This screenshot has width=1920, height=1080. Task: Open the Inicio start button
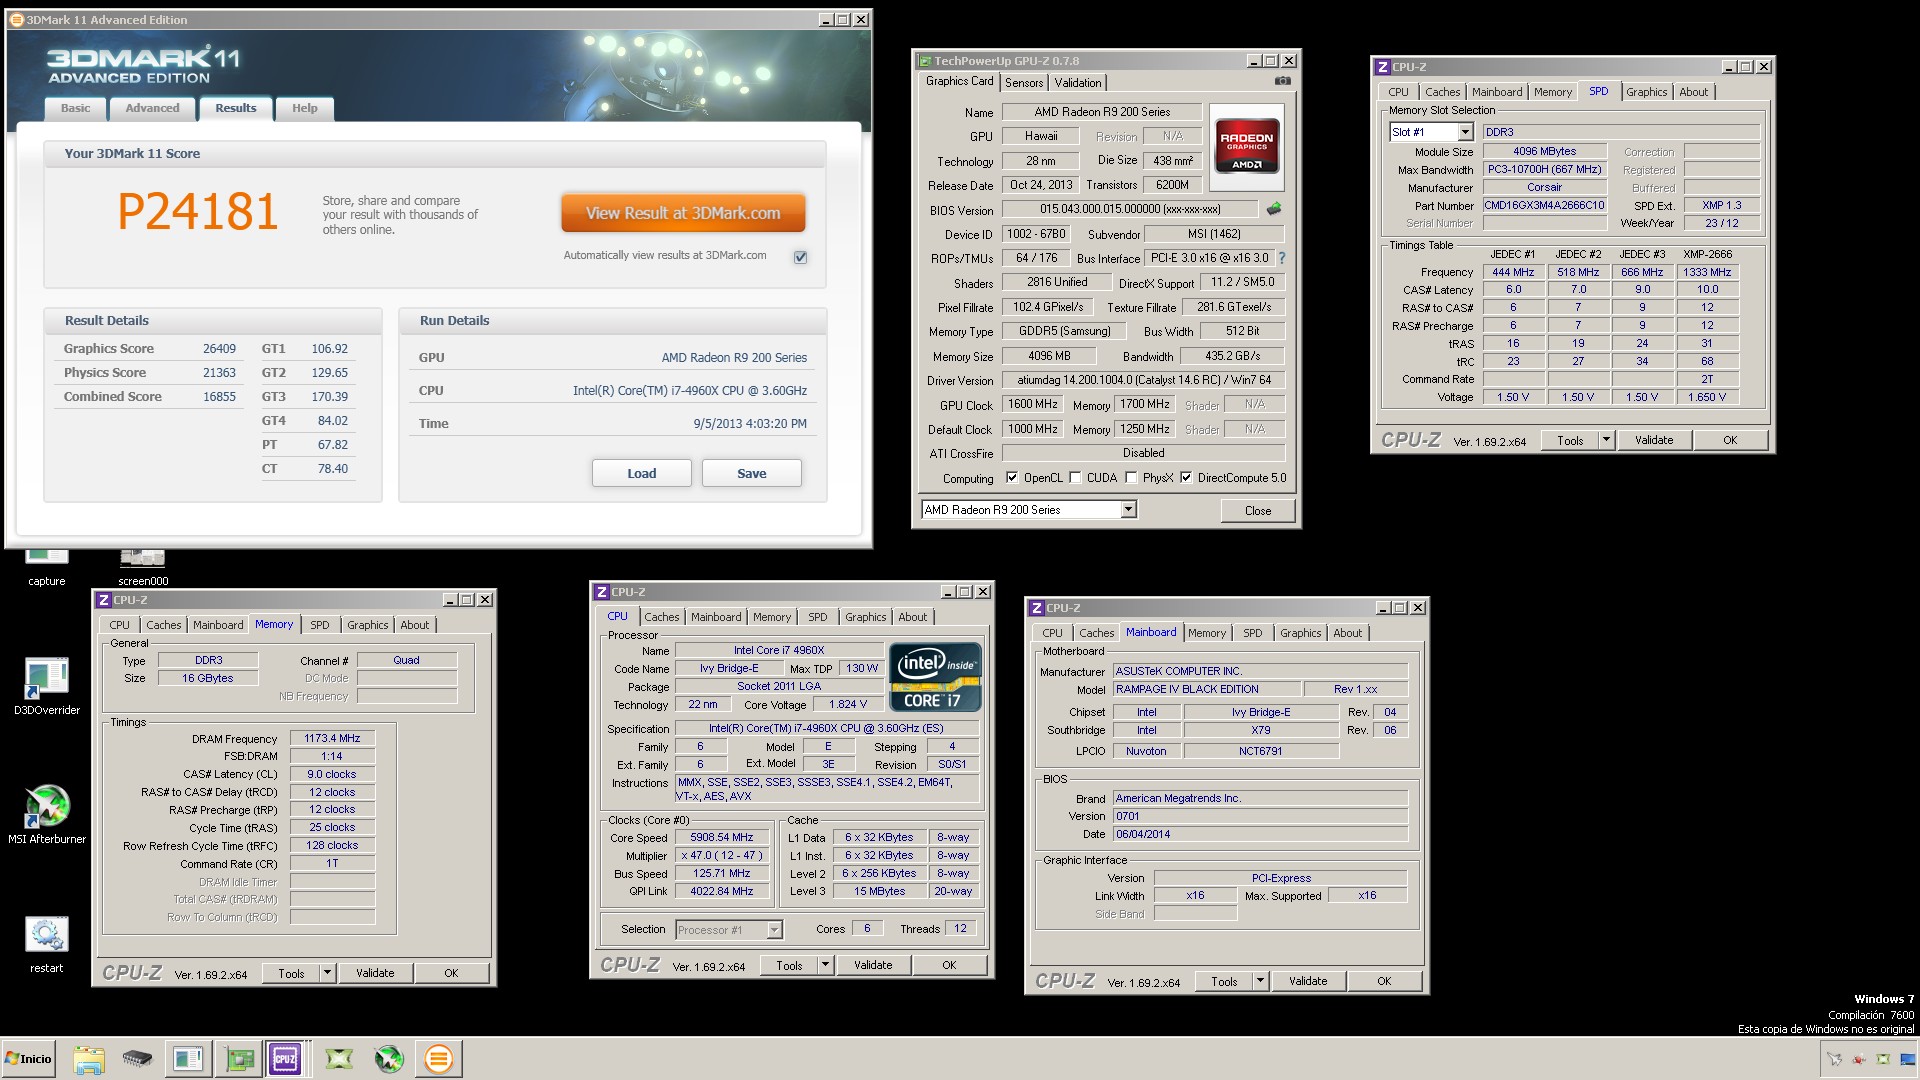[28, 1059]
